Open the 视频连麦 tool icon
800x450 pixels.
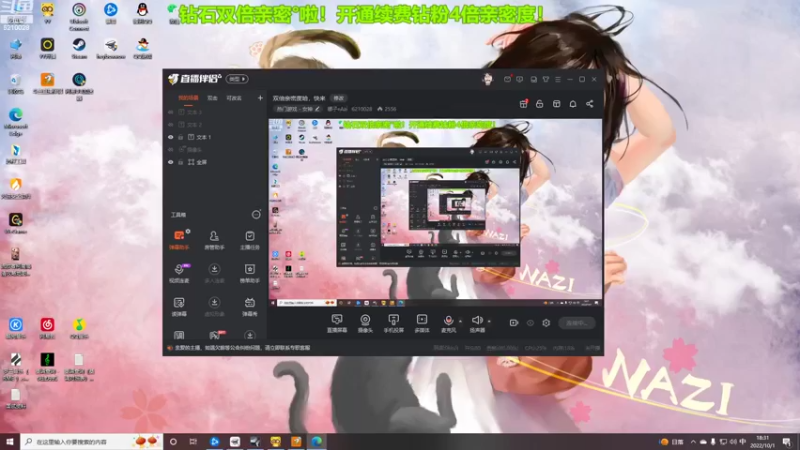(x=179, y=273)
